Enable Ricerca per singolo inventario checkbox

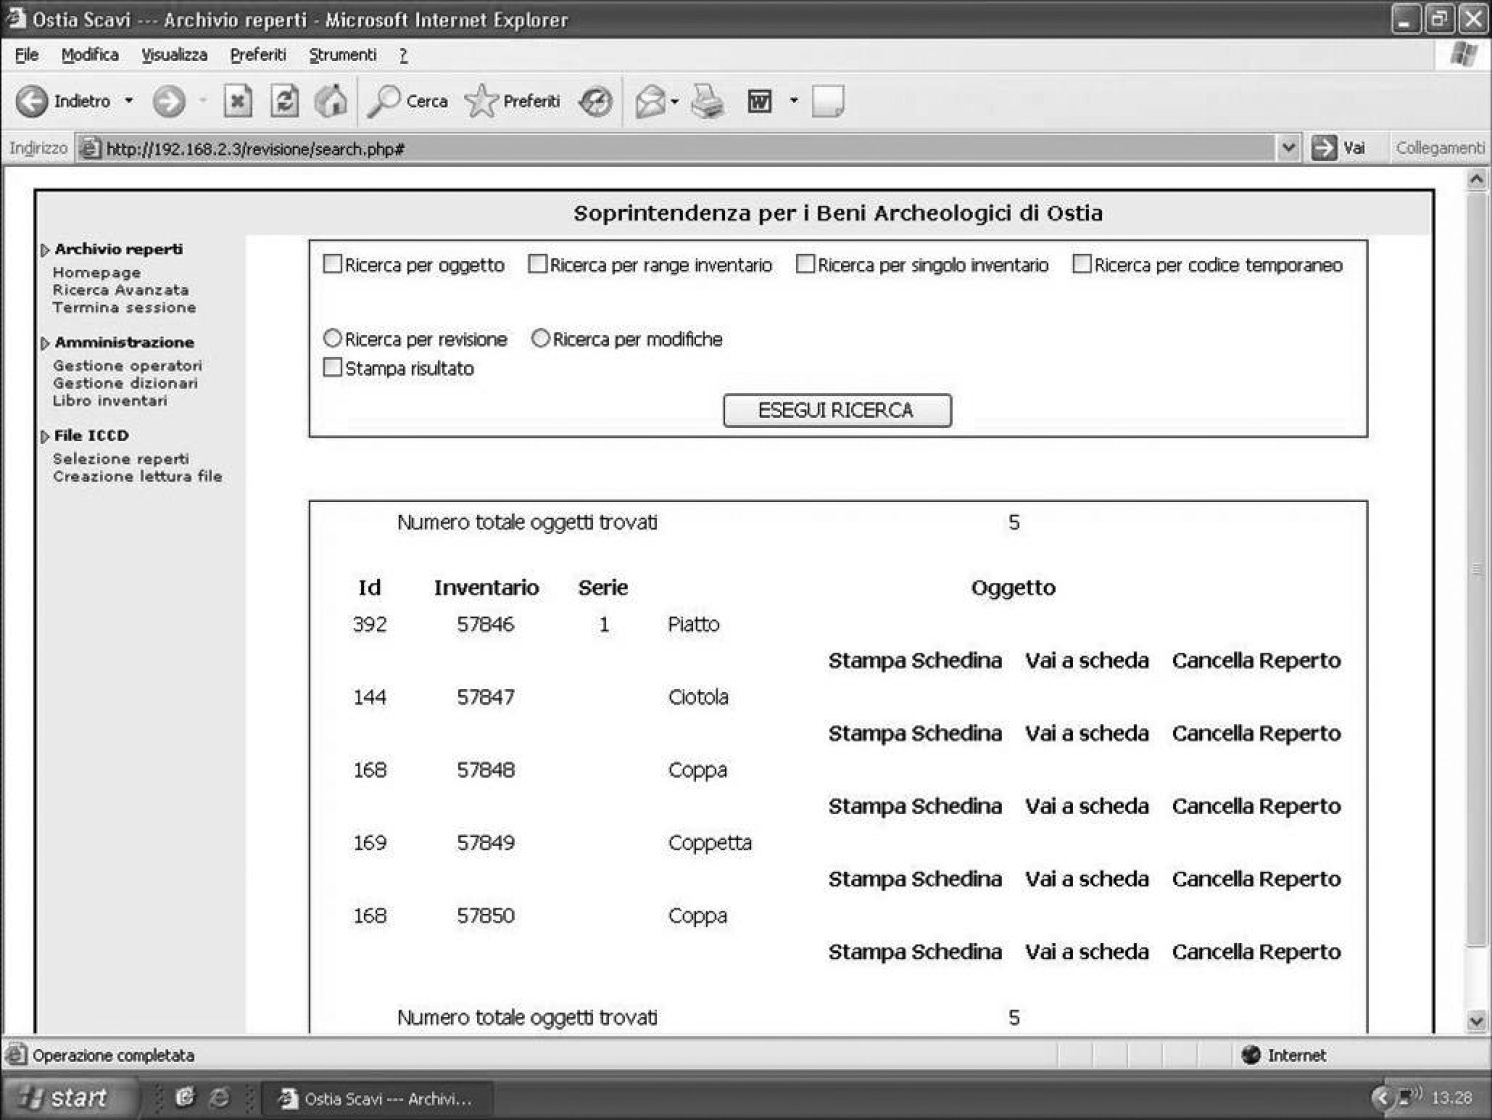coord(806,264)
